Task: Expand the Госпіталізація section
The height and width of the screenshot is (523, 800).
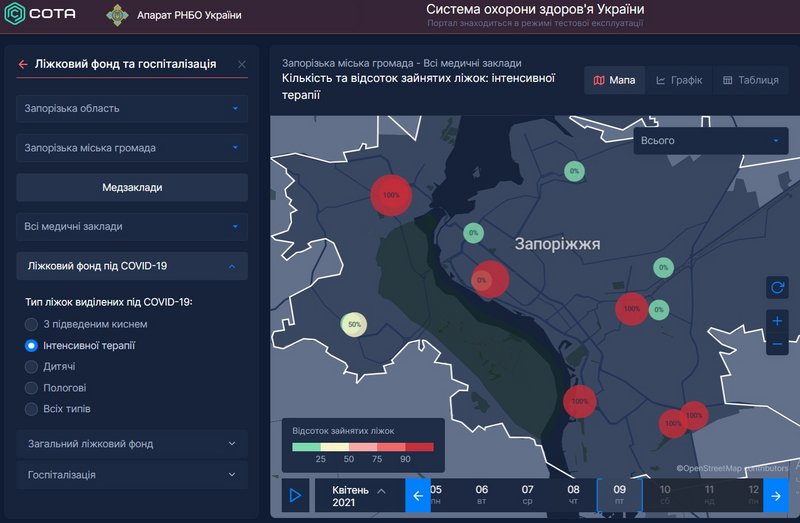Action: (x=132, y=474)
